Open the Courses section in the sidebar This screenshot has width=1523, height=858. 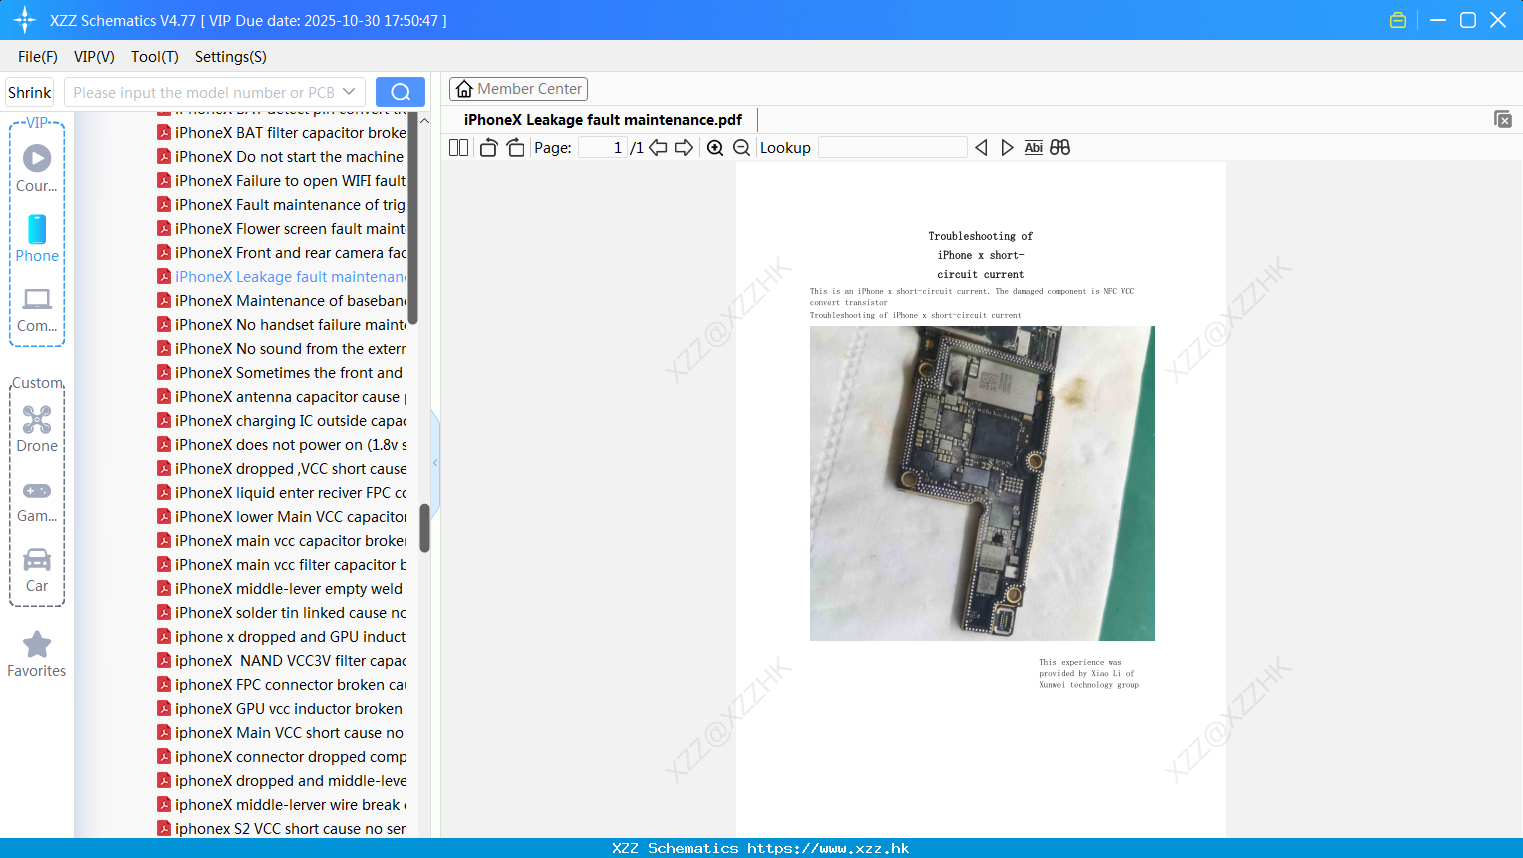(x=37, y=168)
